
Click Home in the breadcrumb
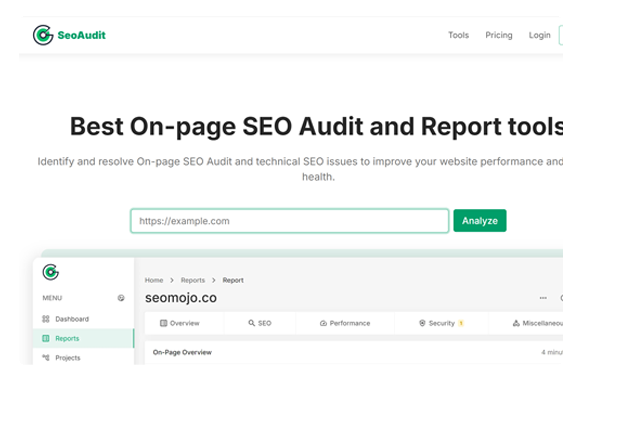pyautogui.click(x=154, y=281)
